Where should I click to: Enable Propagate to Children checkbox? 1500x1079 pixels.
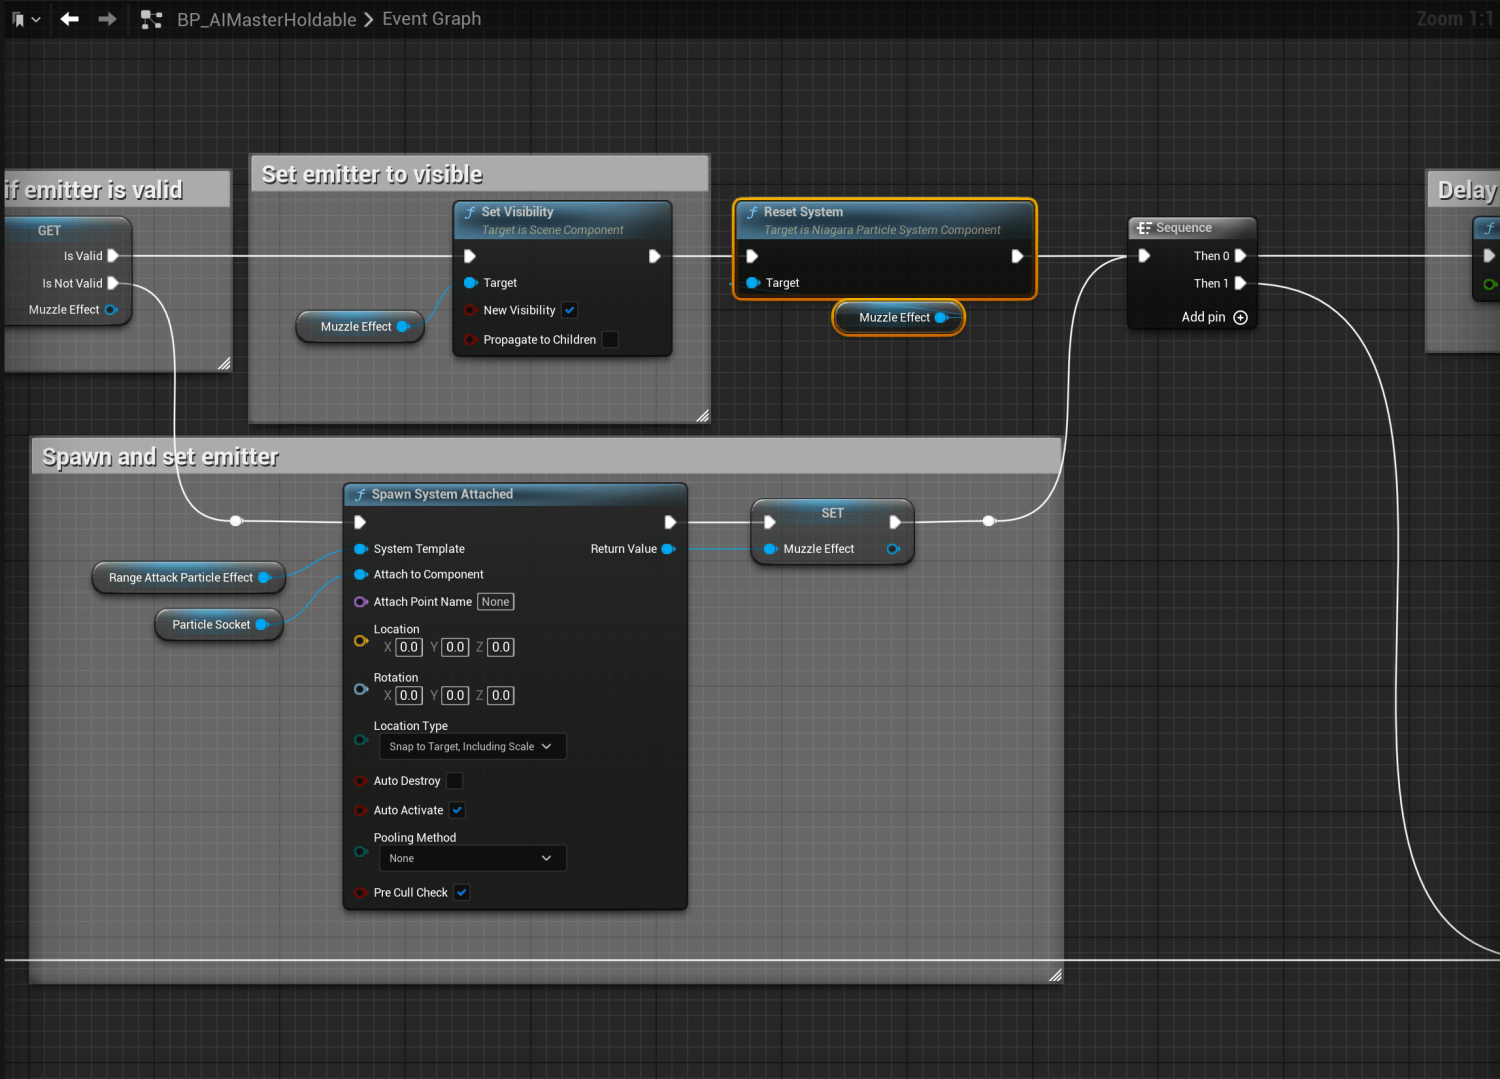[610, 340]
